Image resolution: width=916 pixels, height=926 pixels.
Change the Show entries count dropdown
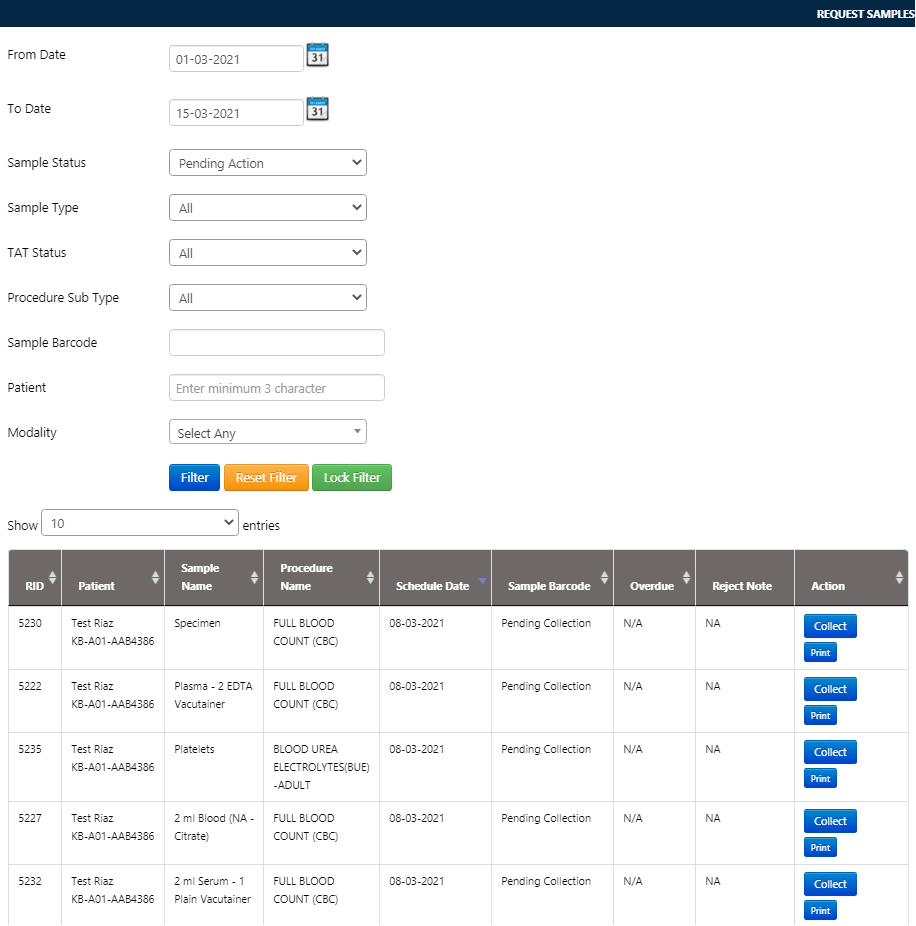click(x=140, y=523)
